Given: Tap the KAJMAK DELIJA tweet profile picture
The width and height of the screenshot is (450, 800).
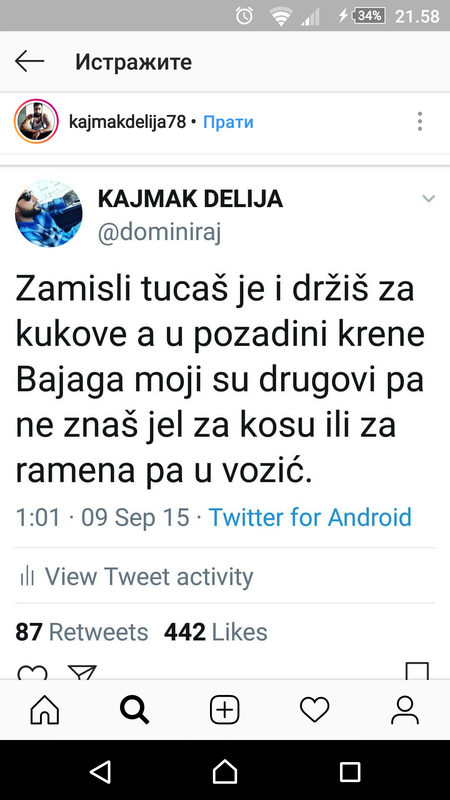Looking at the screenshot, I should (48, 214).
